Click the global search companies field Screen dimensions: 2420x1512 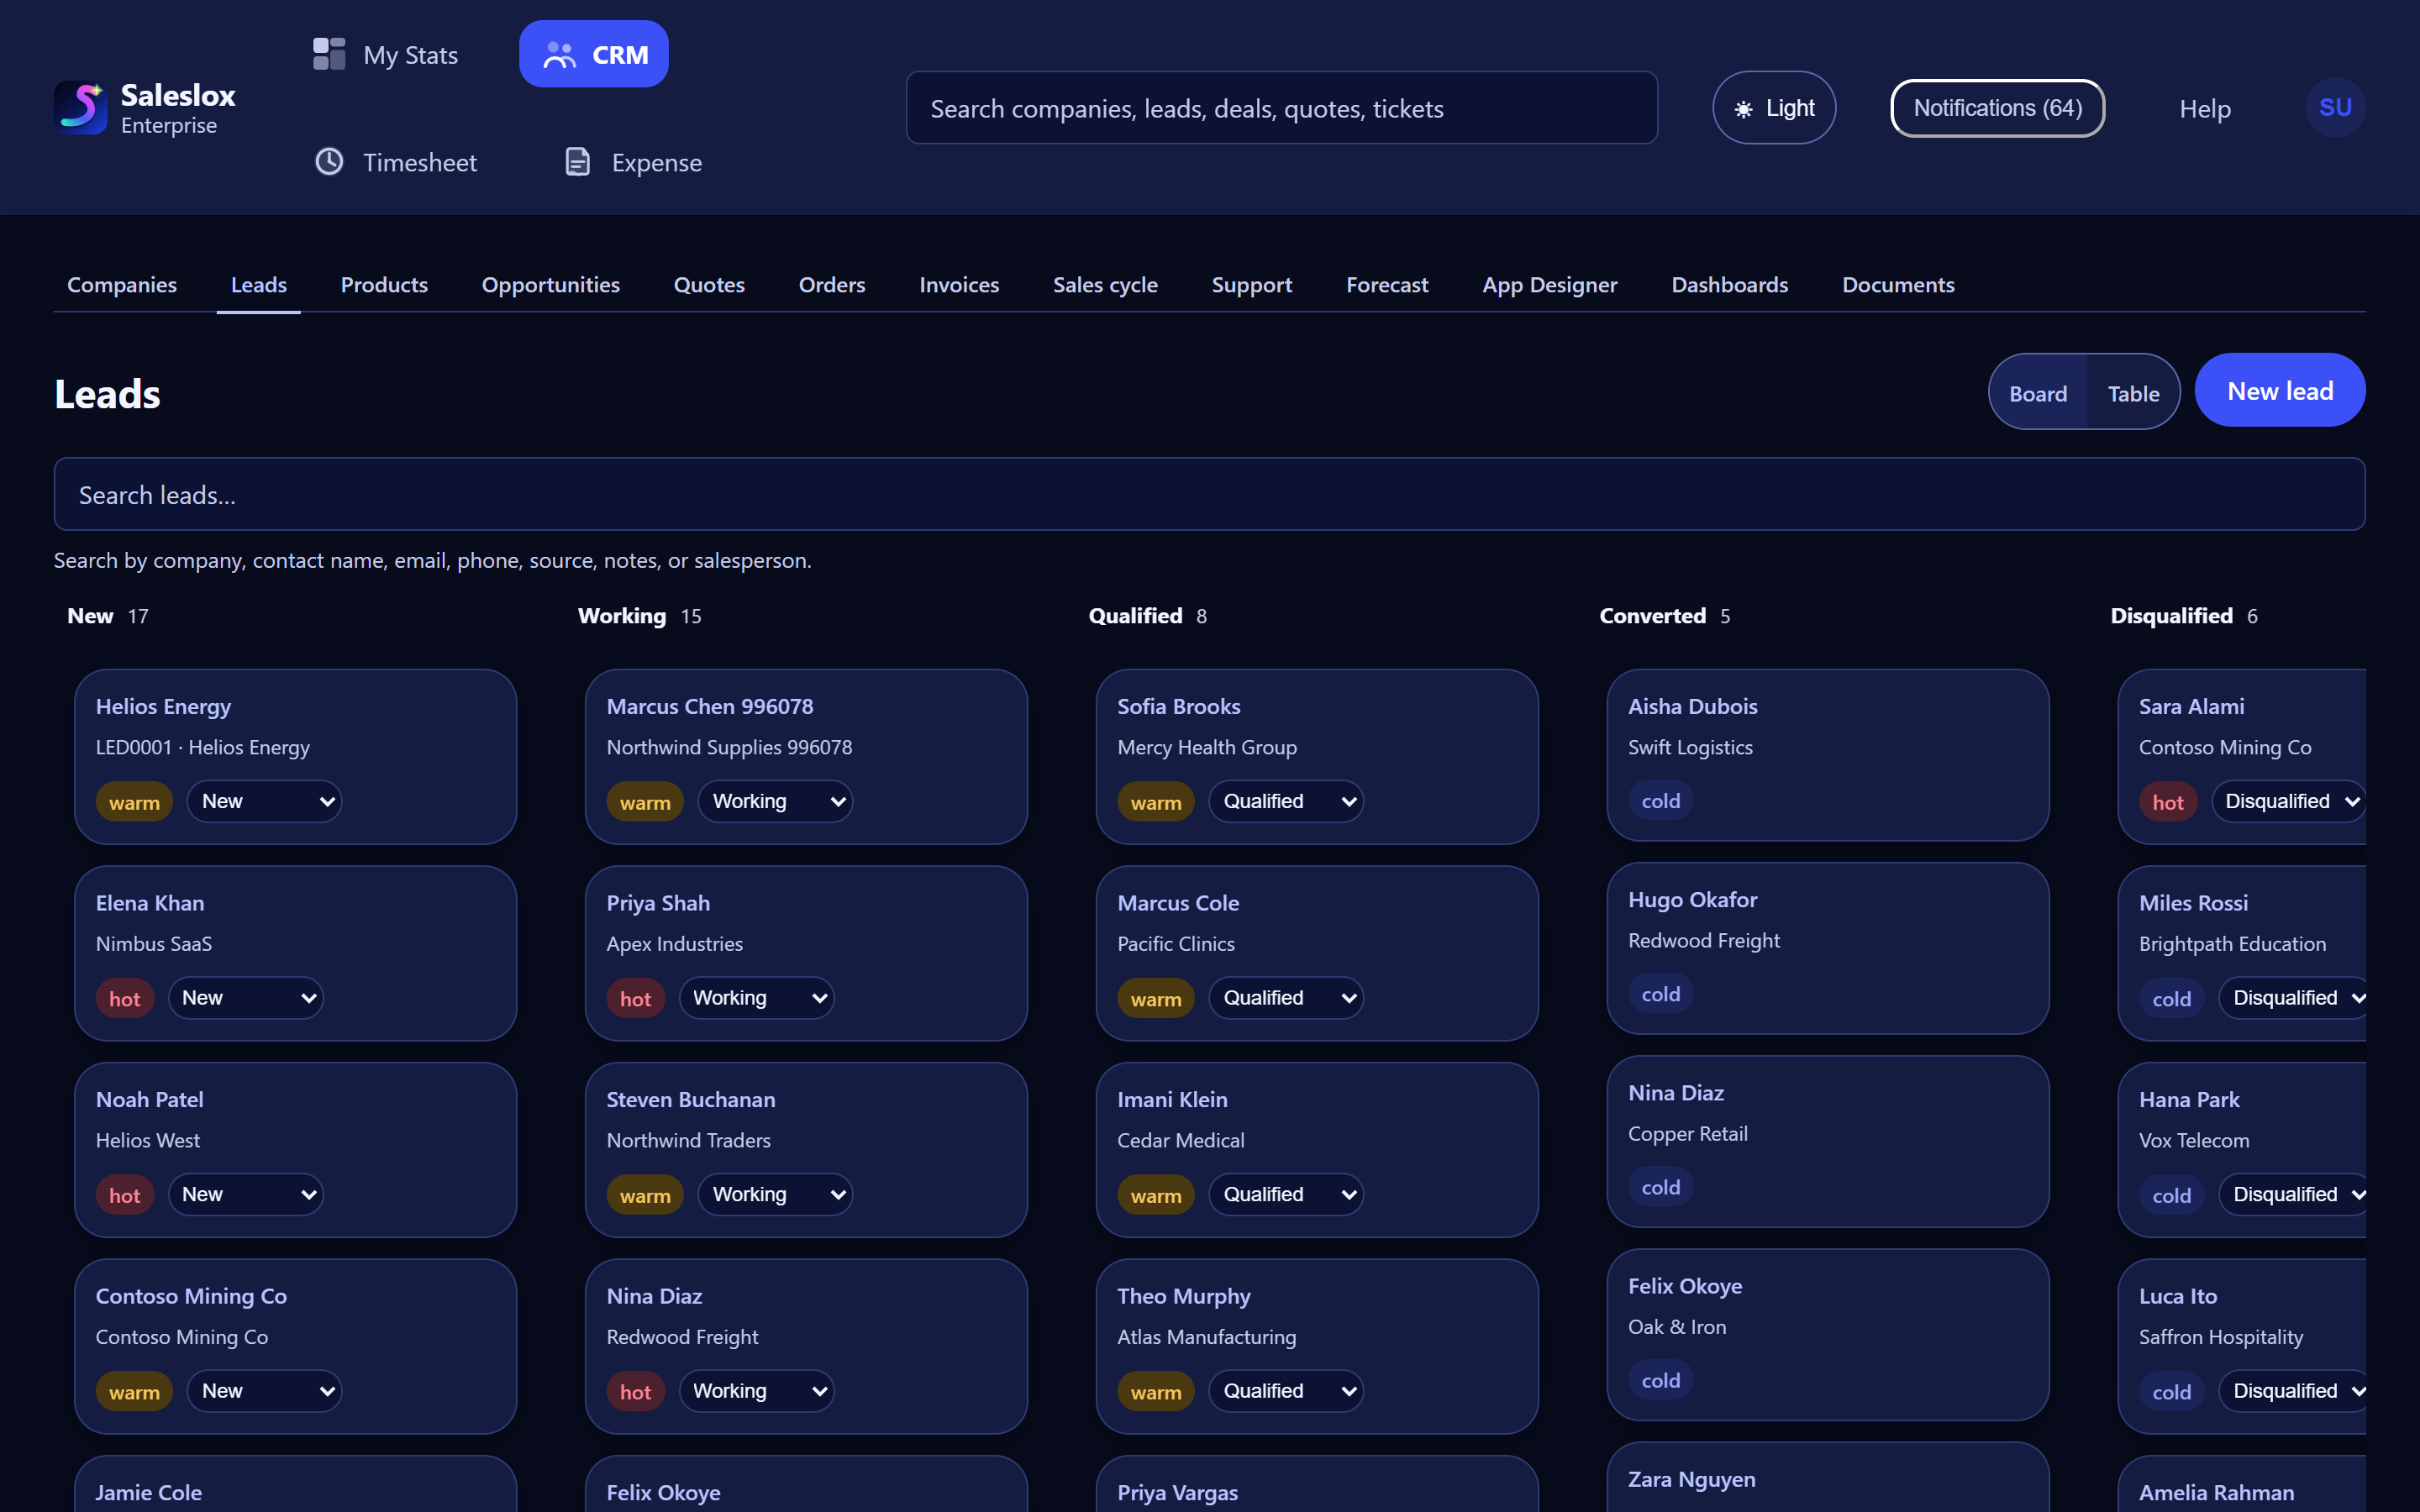[1282, 108]
